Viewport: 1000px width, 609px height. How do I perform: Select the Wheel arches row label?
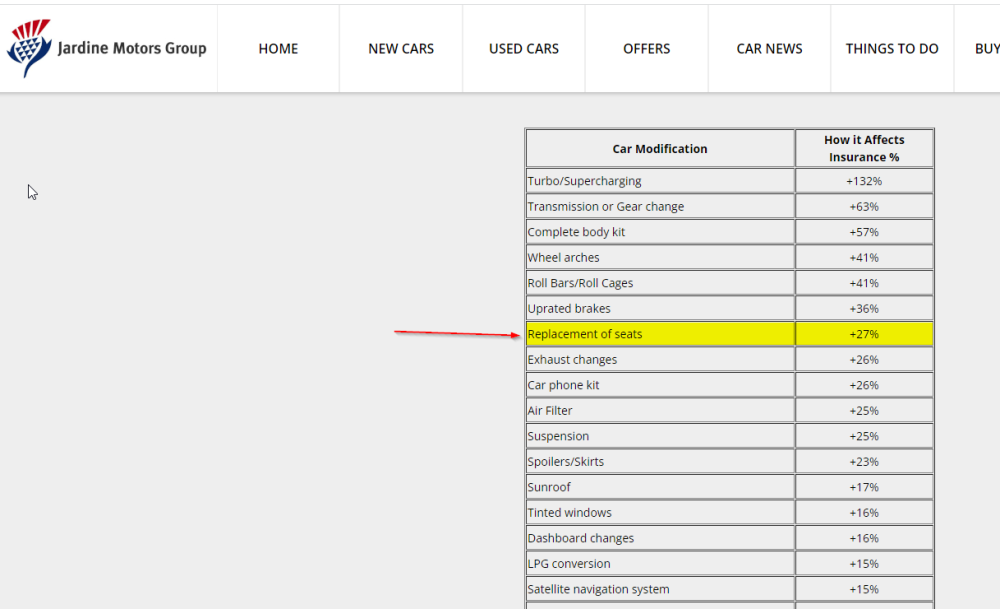(563, 258)
